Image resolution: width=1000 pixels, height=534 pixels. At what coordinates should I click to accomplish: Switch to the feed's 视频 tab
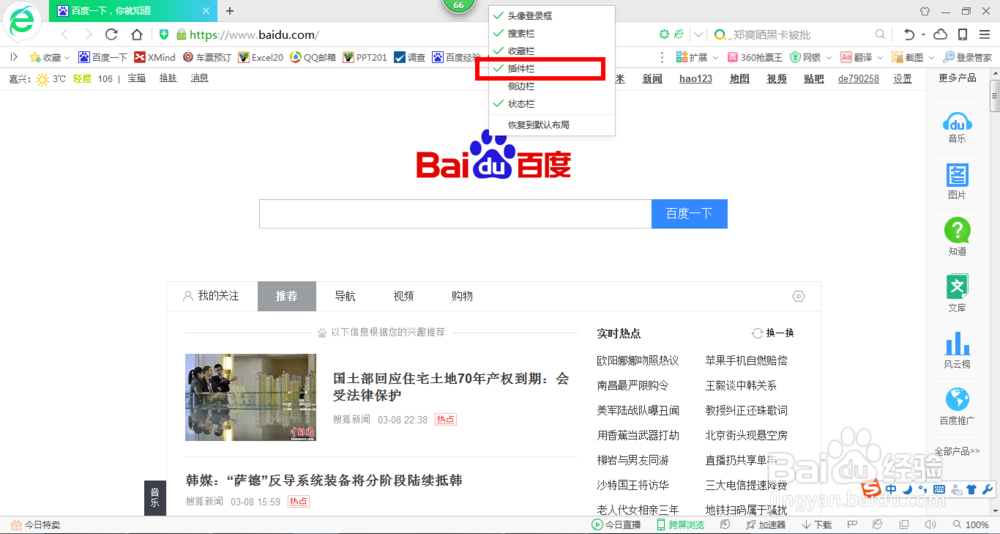404,296
